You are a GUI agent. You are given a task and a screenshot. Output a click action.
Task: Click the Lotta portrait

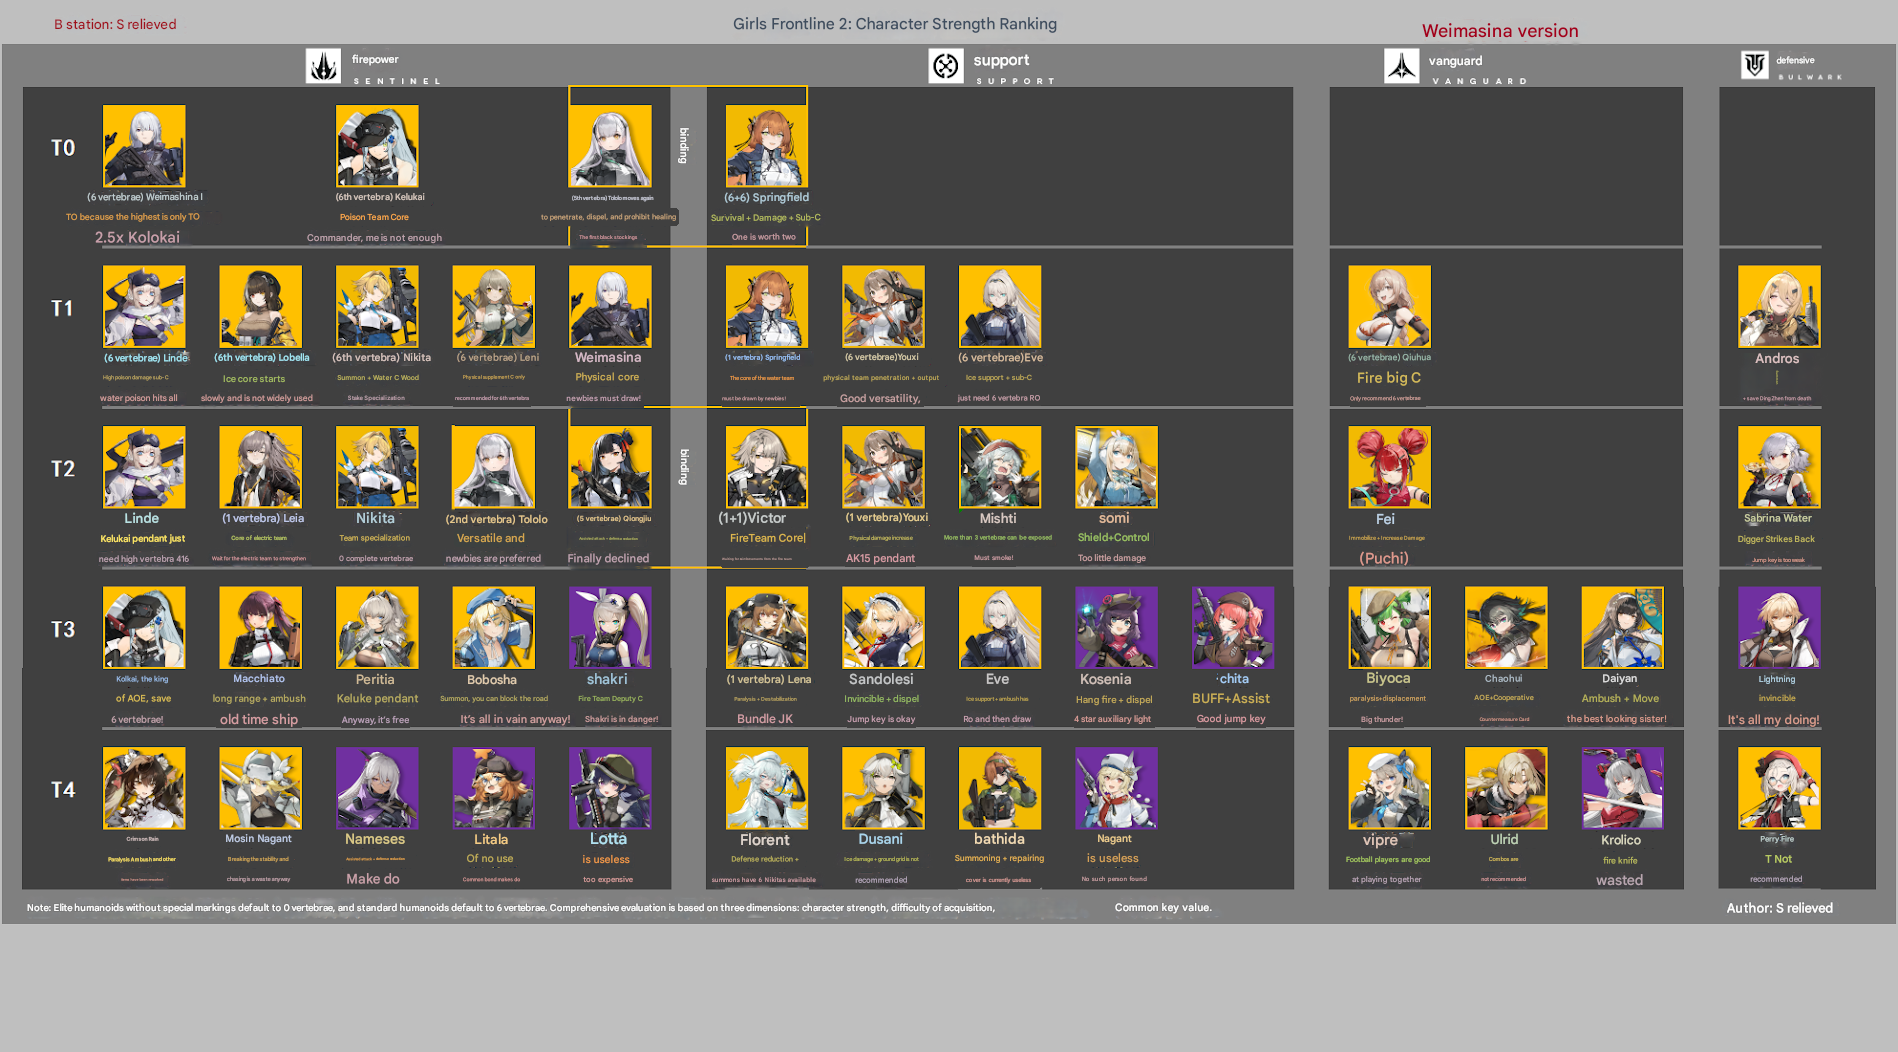pos(610,788)
